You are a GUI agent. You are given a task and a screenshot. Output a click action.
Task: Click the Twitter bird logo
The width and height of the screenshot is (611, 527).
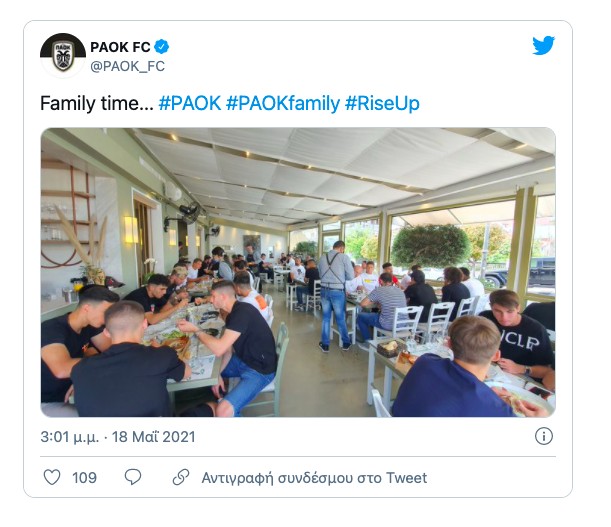pos(543,45)
